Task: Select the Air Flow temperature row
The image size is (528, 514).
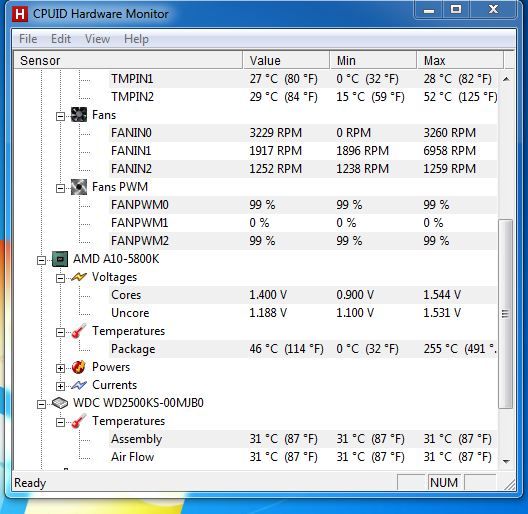Action: click(303, 457)
